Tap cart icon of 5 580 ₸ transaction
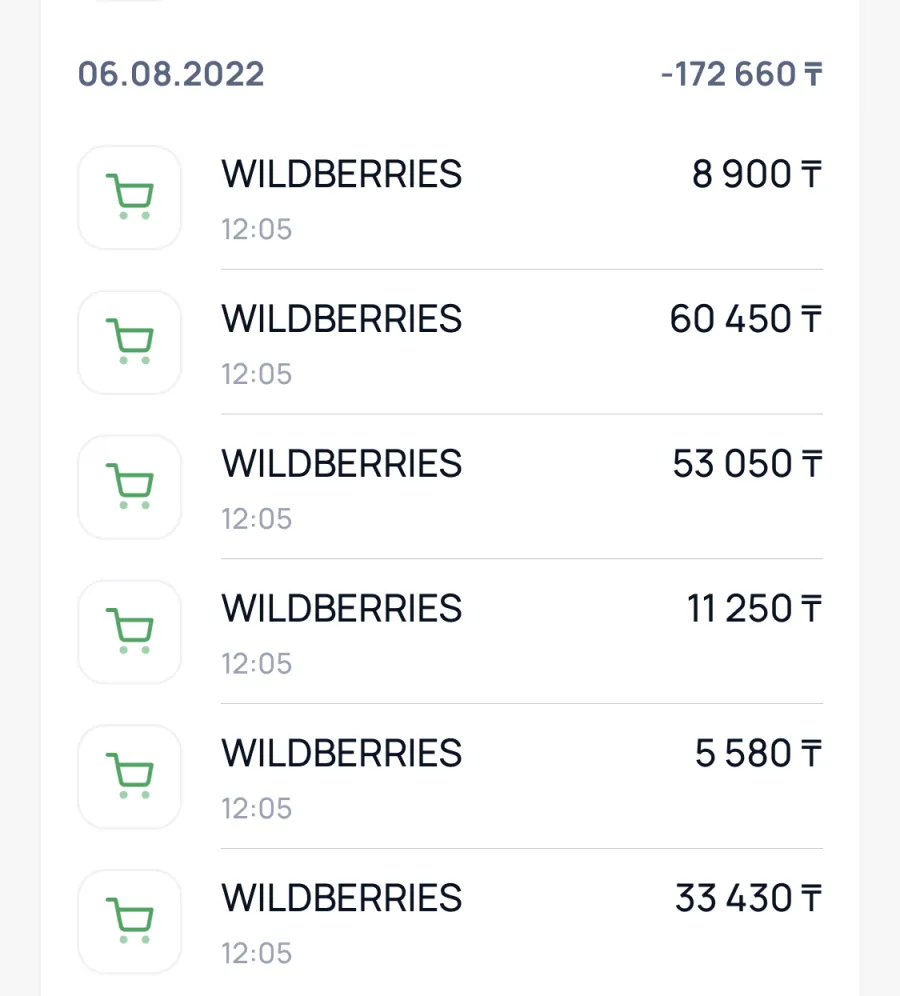This screenshot has width=900, height=996. coord(130,776)
